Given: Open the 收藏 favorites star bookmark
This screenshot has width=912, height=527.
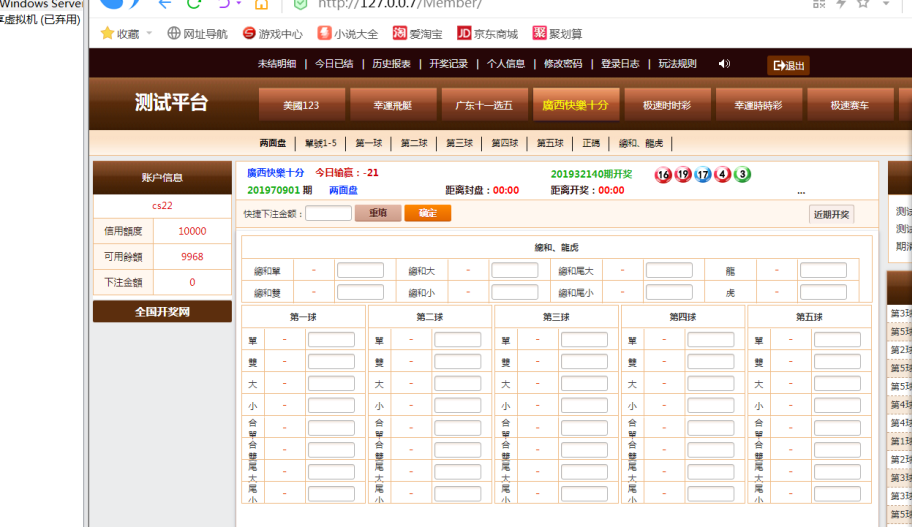Looking at the screenshot, I should 120,34.
